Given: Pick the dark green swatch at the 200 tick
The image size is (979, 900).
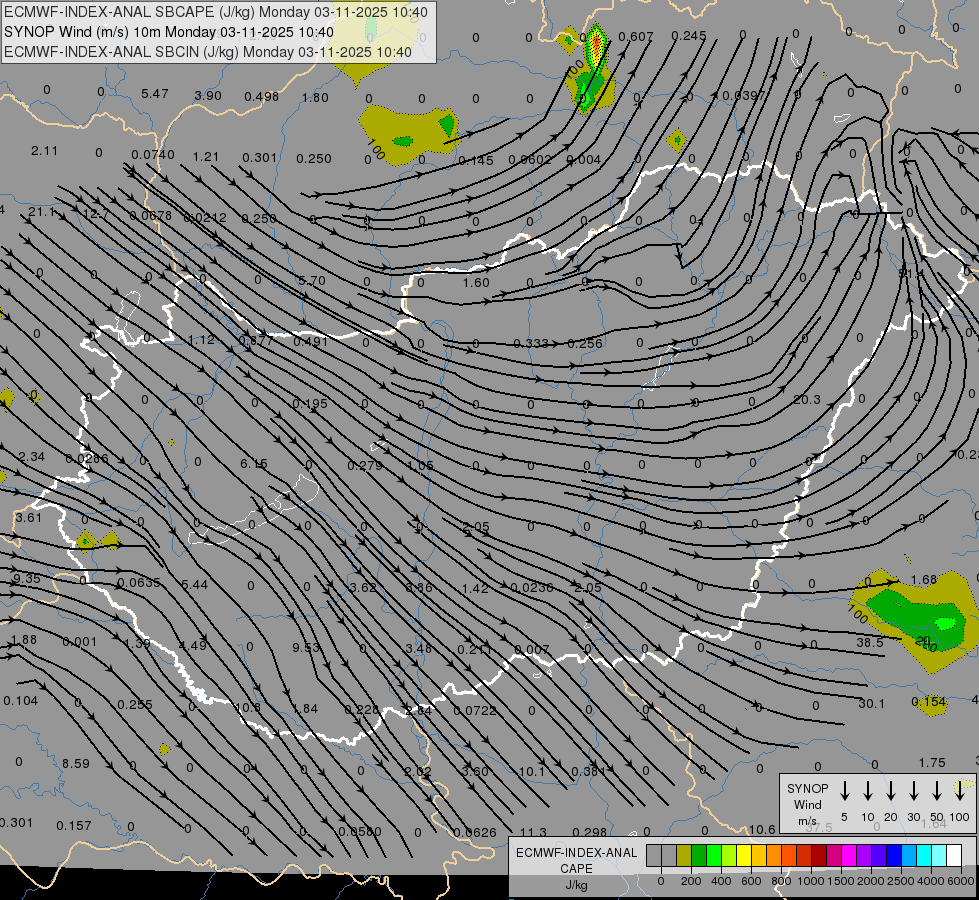Looking at the screenshot, I should (x=699, y=856).
